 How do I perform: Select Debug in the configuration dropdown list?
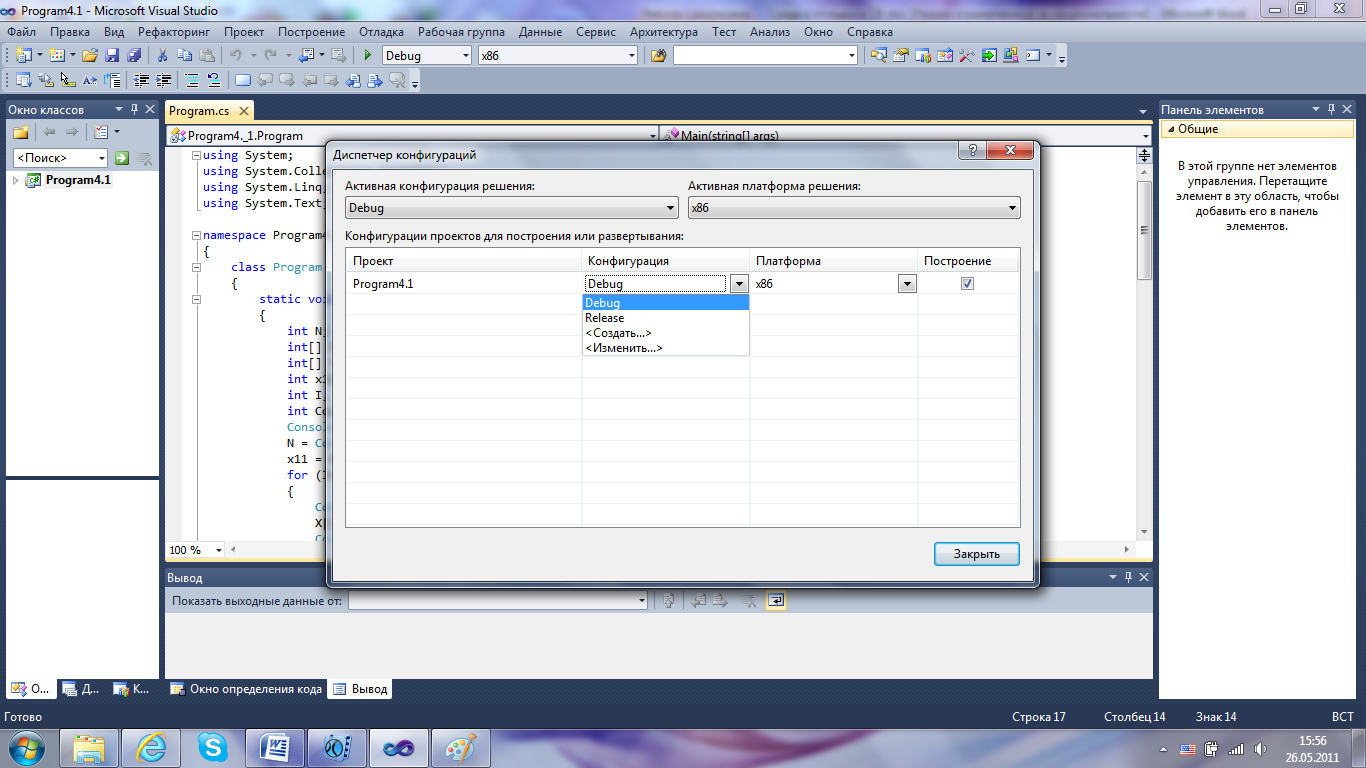[x=666, y=303]
